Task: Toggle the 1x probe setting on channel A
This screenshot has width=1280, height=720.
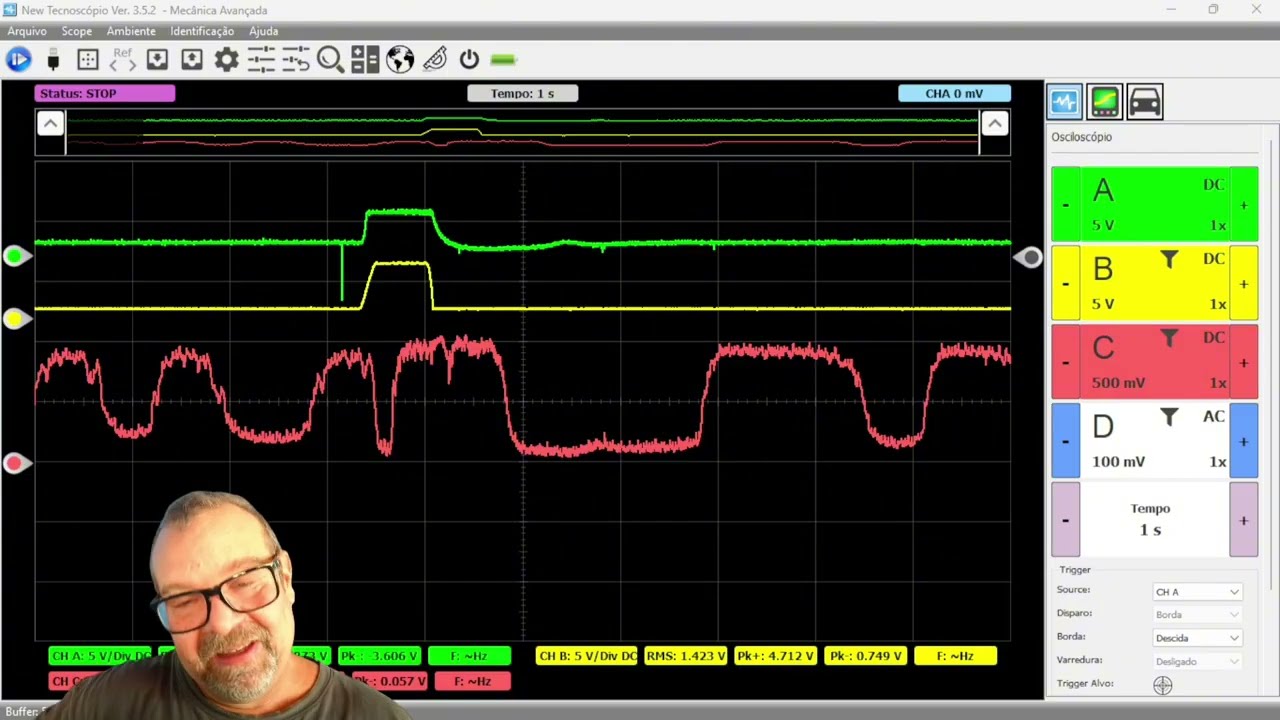Action: coord(1217,225)
